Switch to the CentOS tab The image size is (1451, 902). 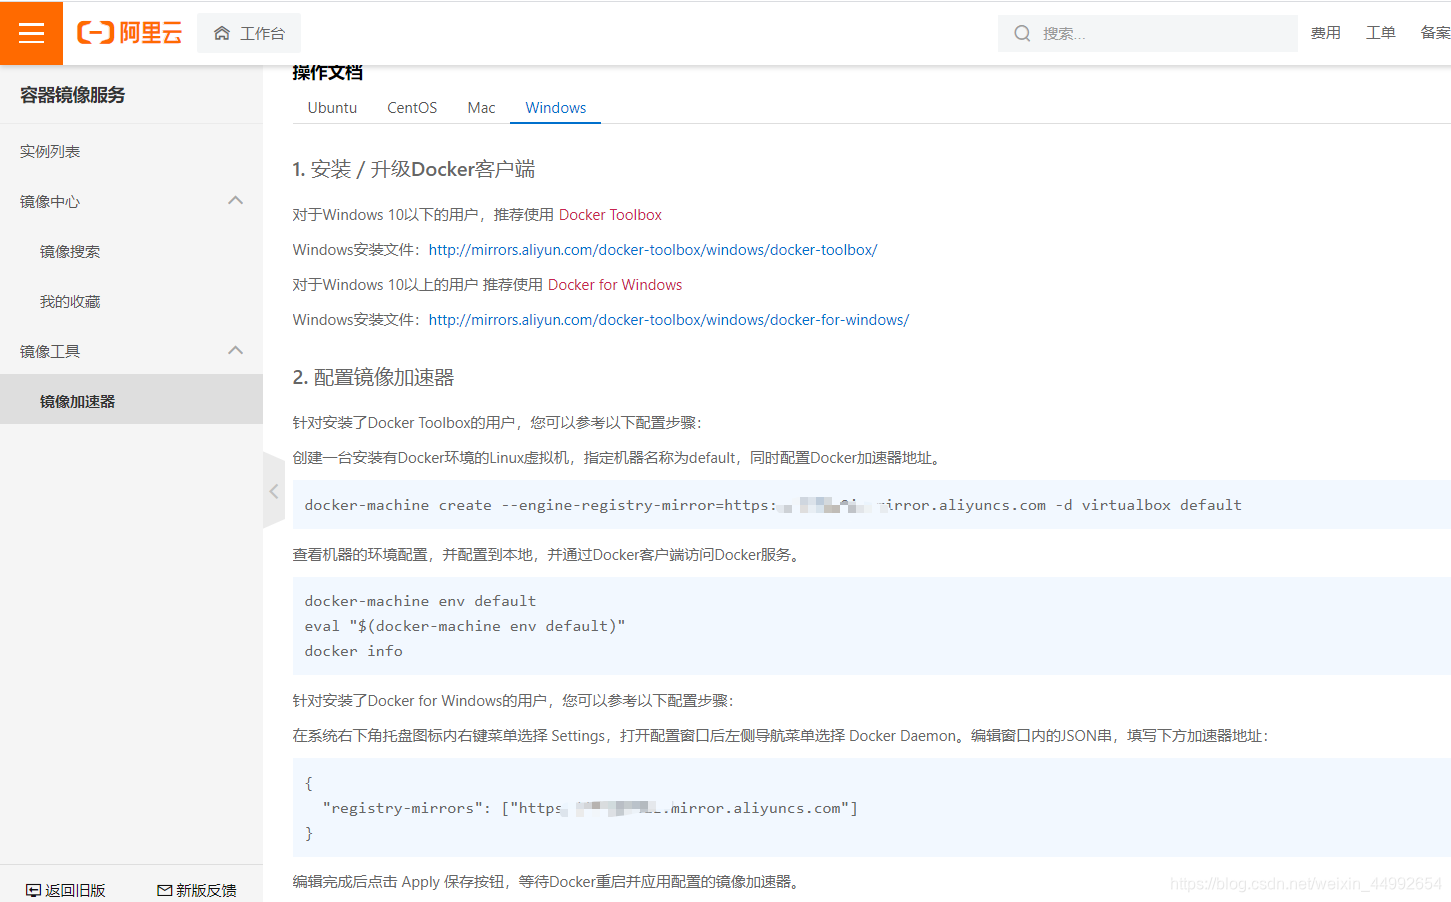coord(412,107)
